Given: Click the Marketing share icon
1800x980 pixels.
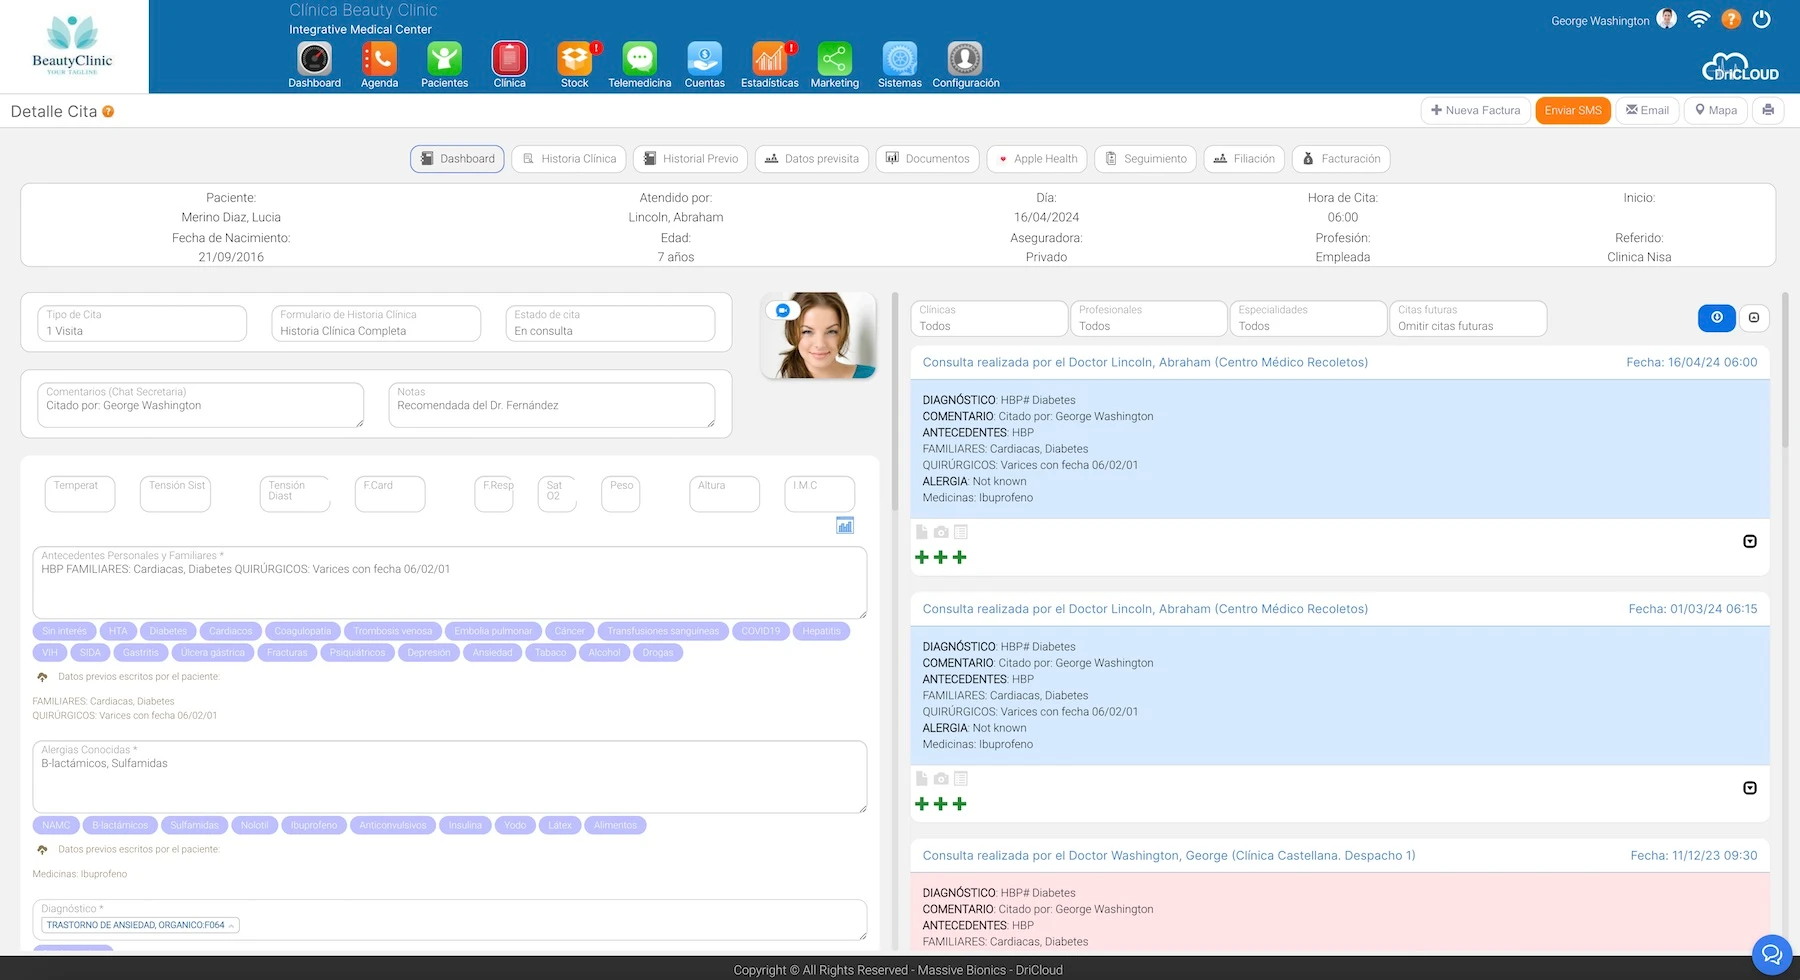Looking at the screenshot, I should tap(834, 59).
